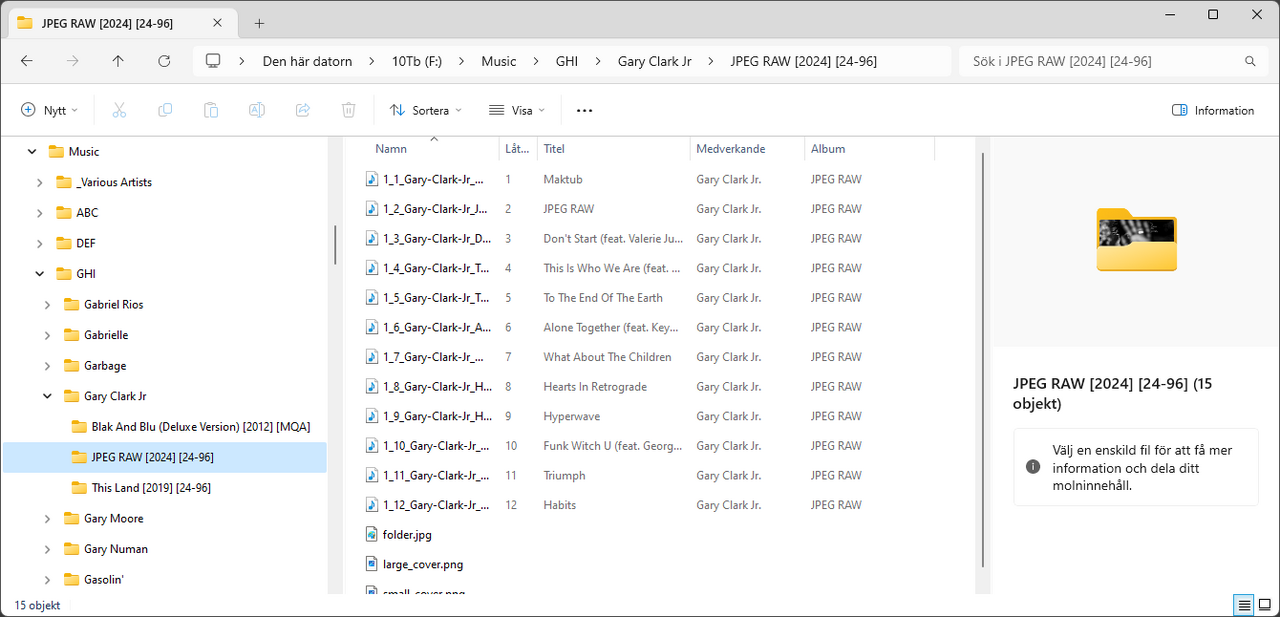Click the Rename toolbar icon

pos(257,110)
